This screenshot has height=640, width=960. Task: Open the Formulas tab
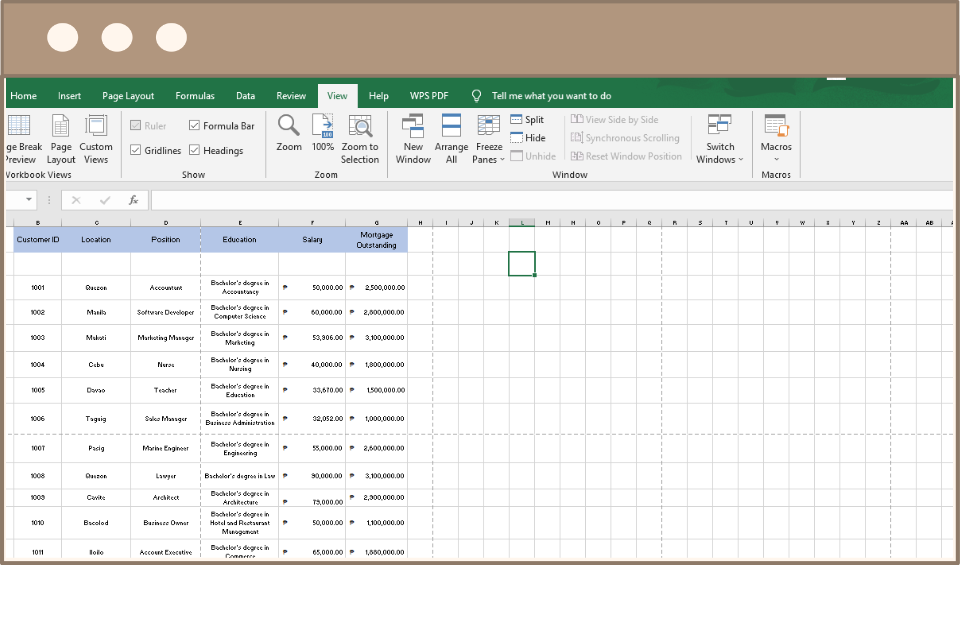click(195, 96)
